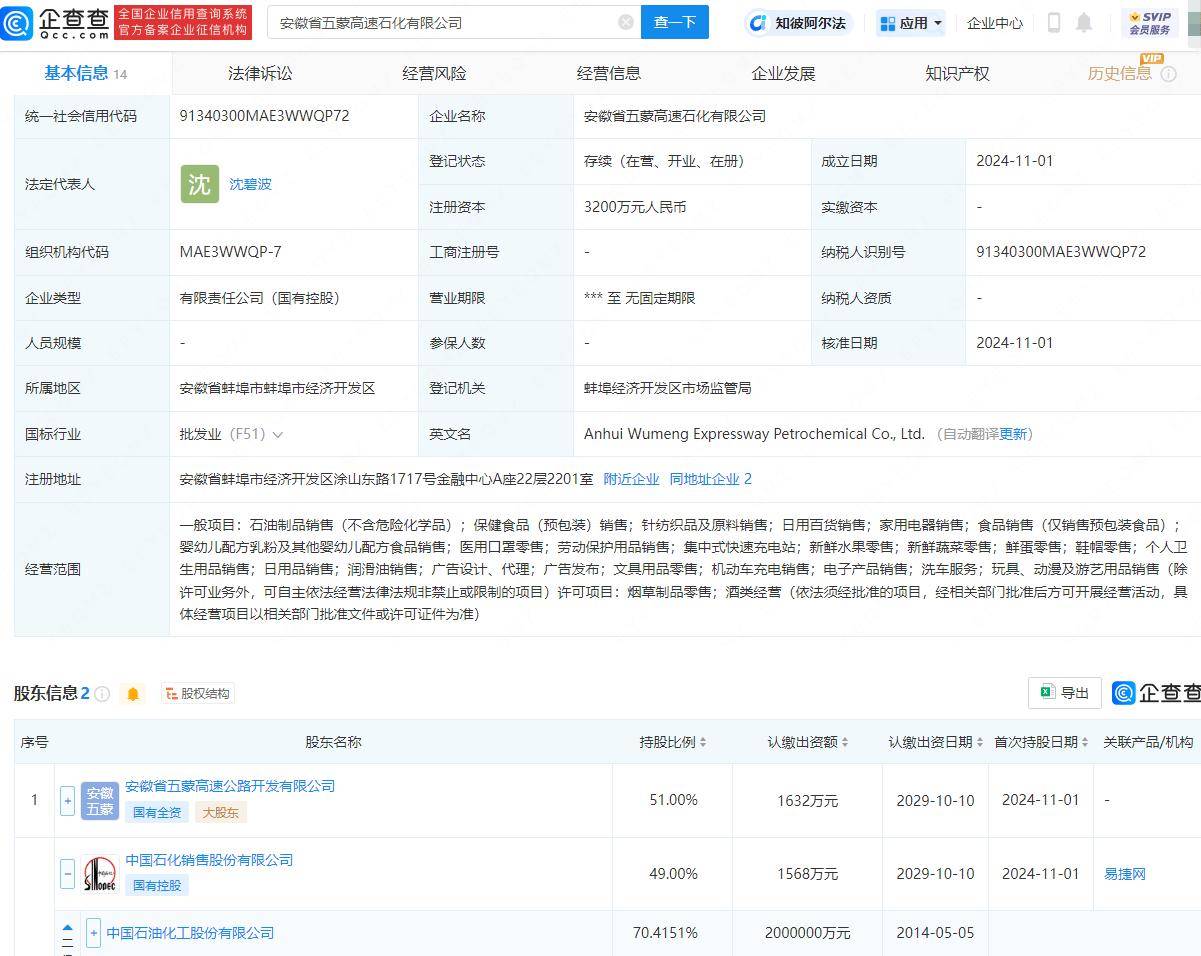Open the mobile phone icon in header
Viewport: 1201px width, 956px height.
click(x=1054, y=22)
